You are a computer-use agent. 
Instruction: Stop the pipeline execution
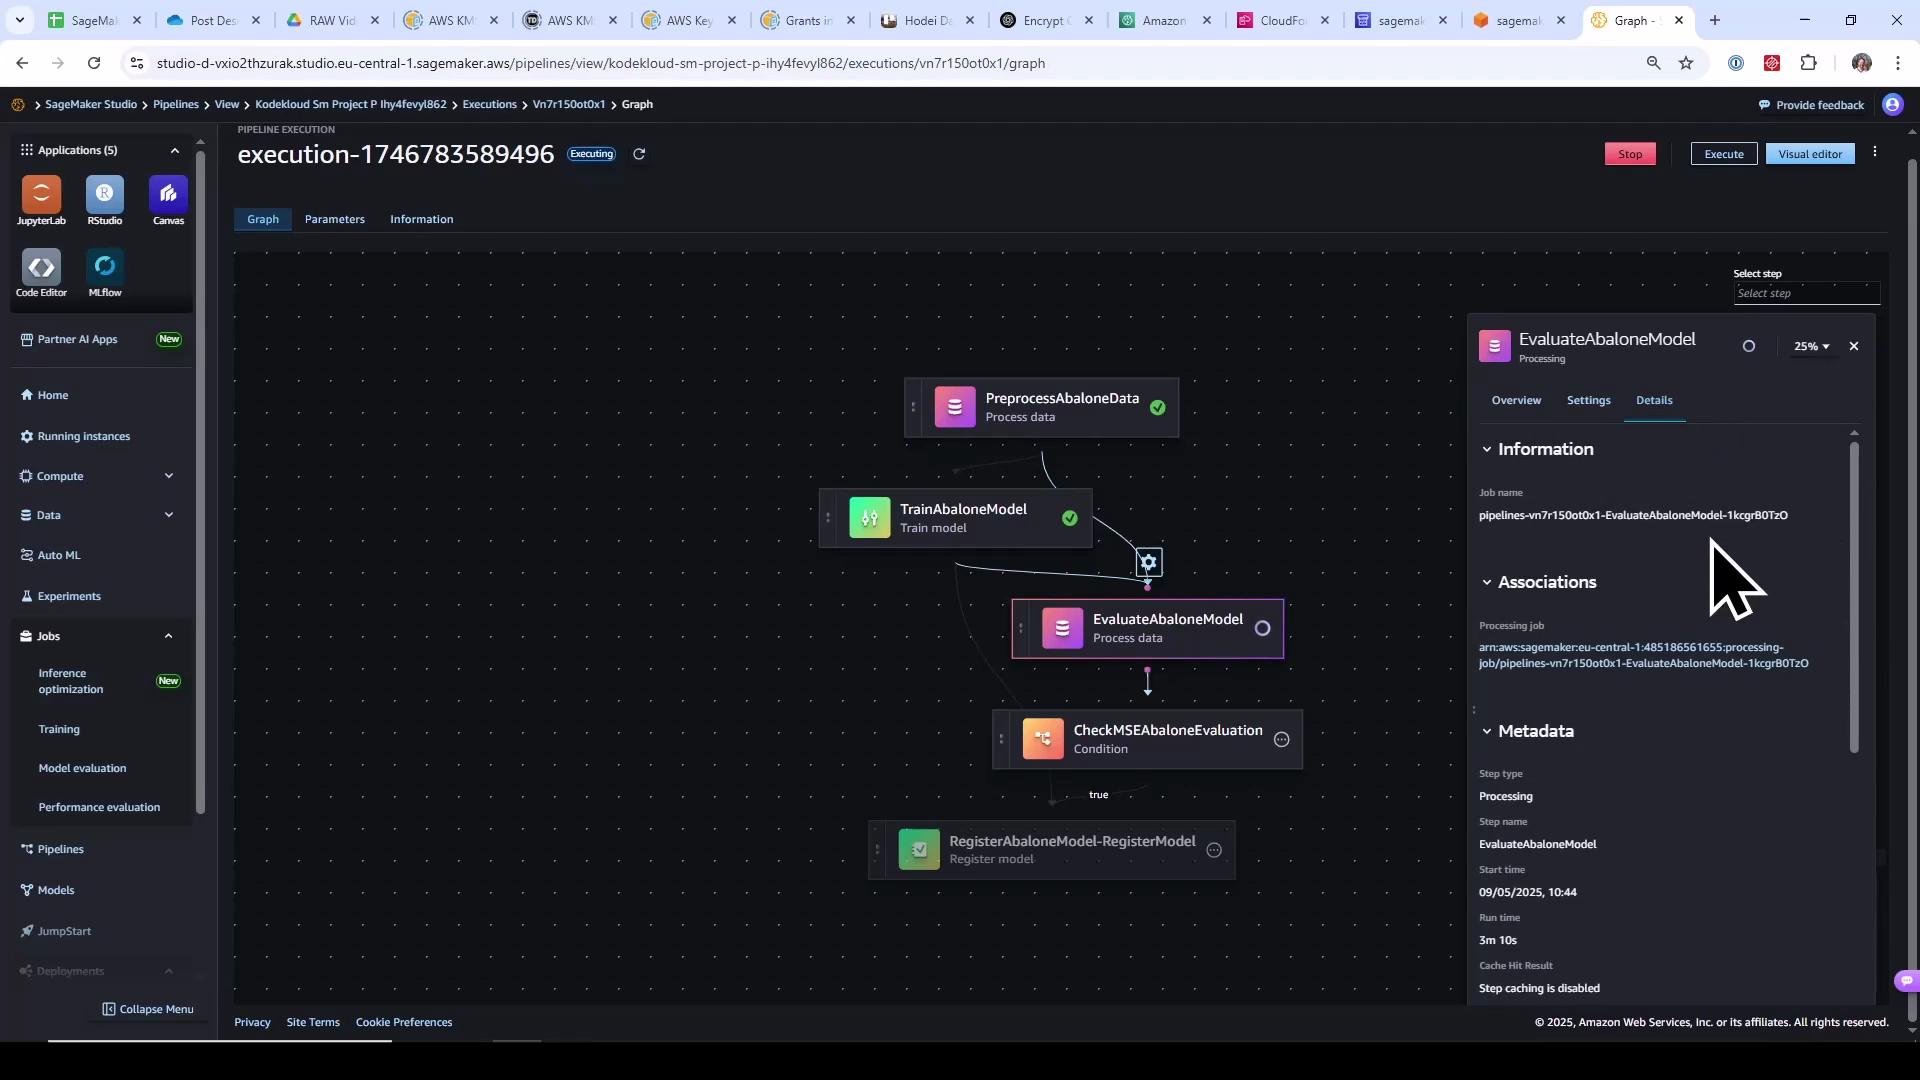tap(1630, 154)
